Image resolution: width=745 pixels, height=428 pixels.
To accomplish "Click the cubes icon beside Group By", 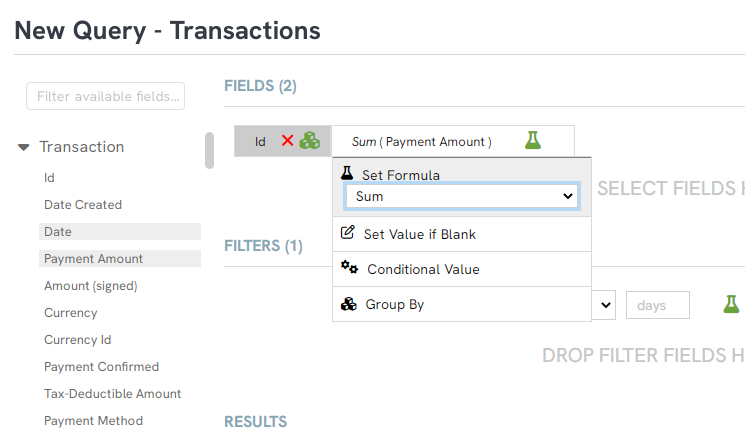I will [x=349, y=304].
